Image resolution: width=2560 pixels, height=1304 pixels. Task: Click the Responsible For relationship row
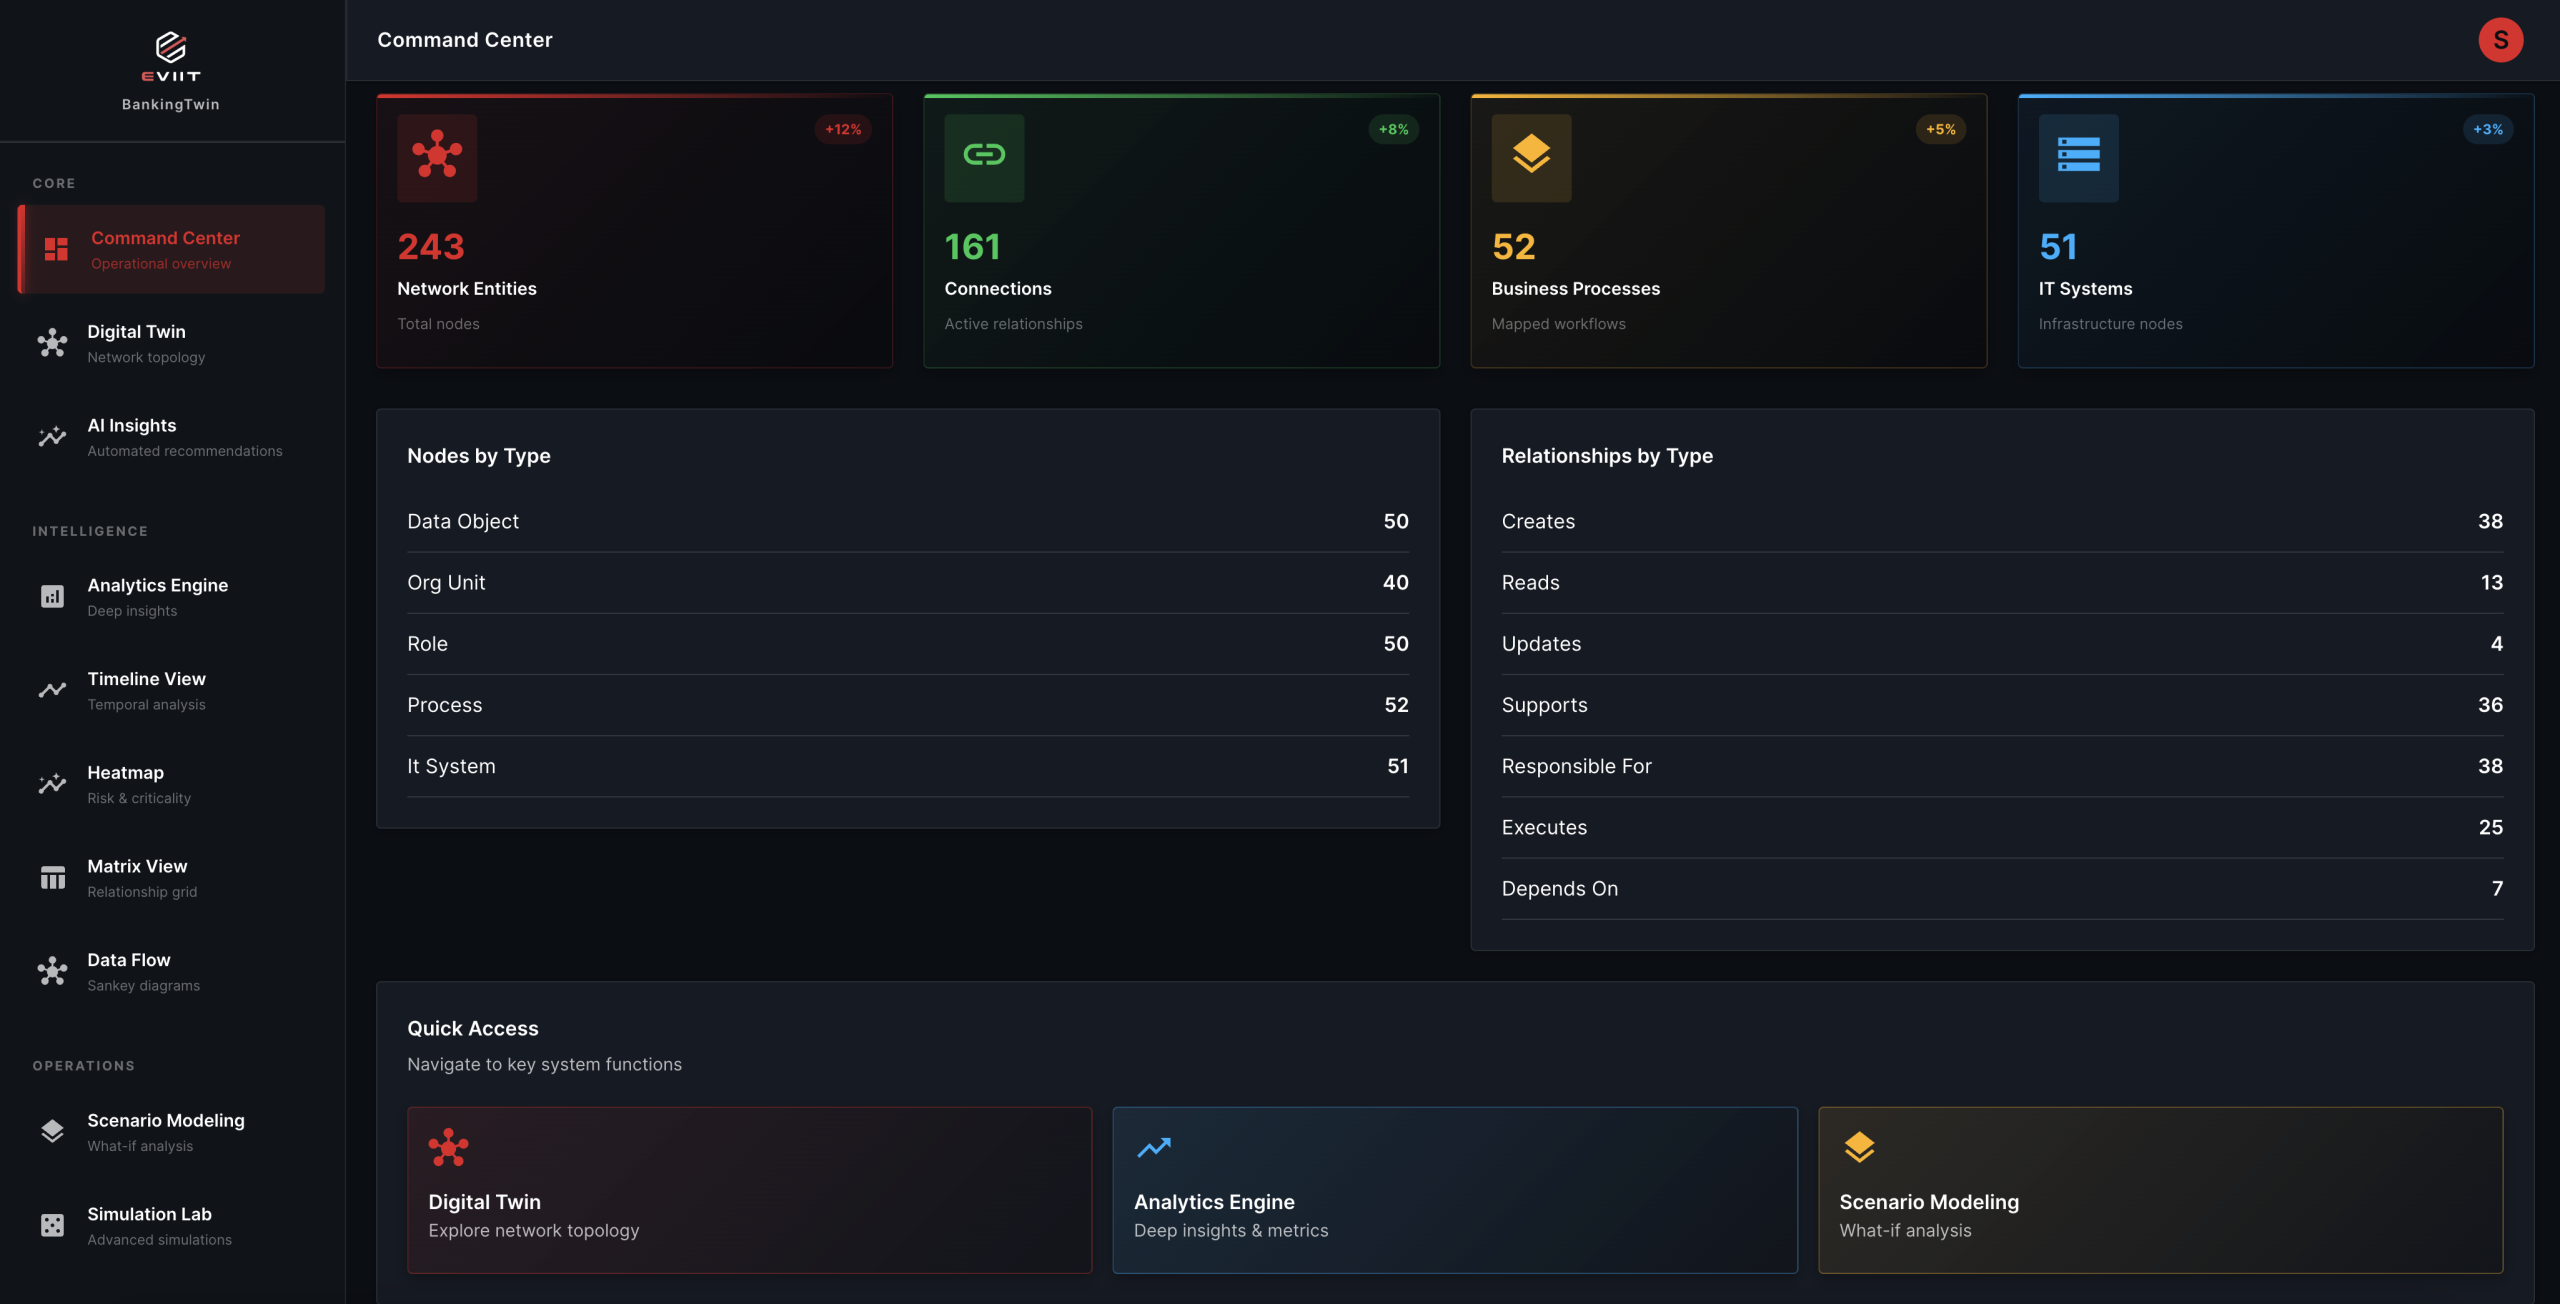pyautogui.click(x=2001, y=766)
